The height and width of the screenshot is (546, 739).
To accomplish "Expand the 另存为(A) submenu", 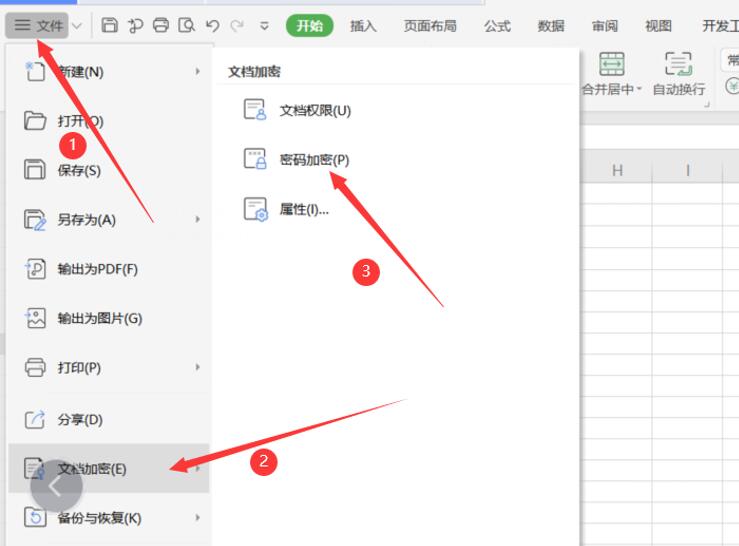I will 198,220.
